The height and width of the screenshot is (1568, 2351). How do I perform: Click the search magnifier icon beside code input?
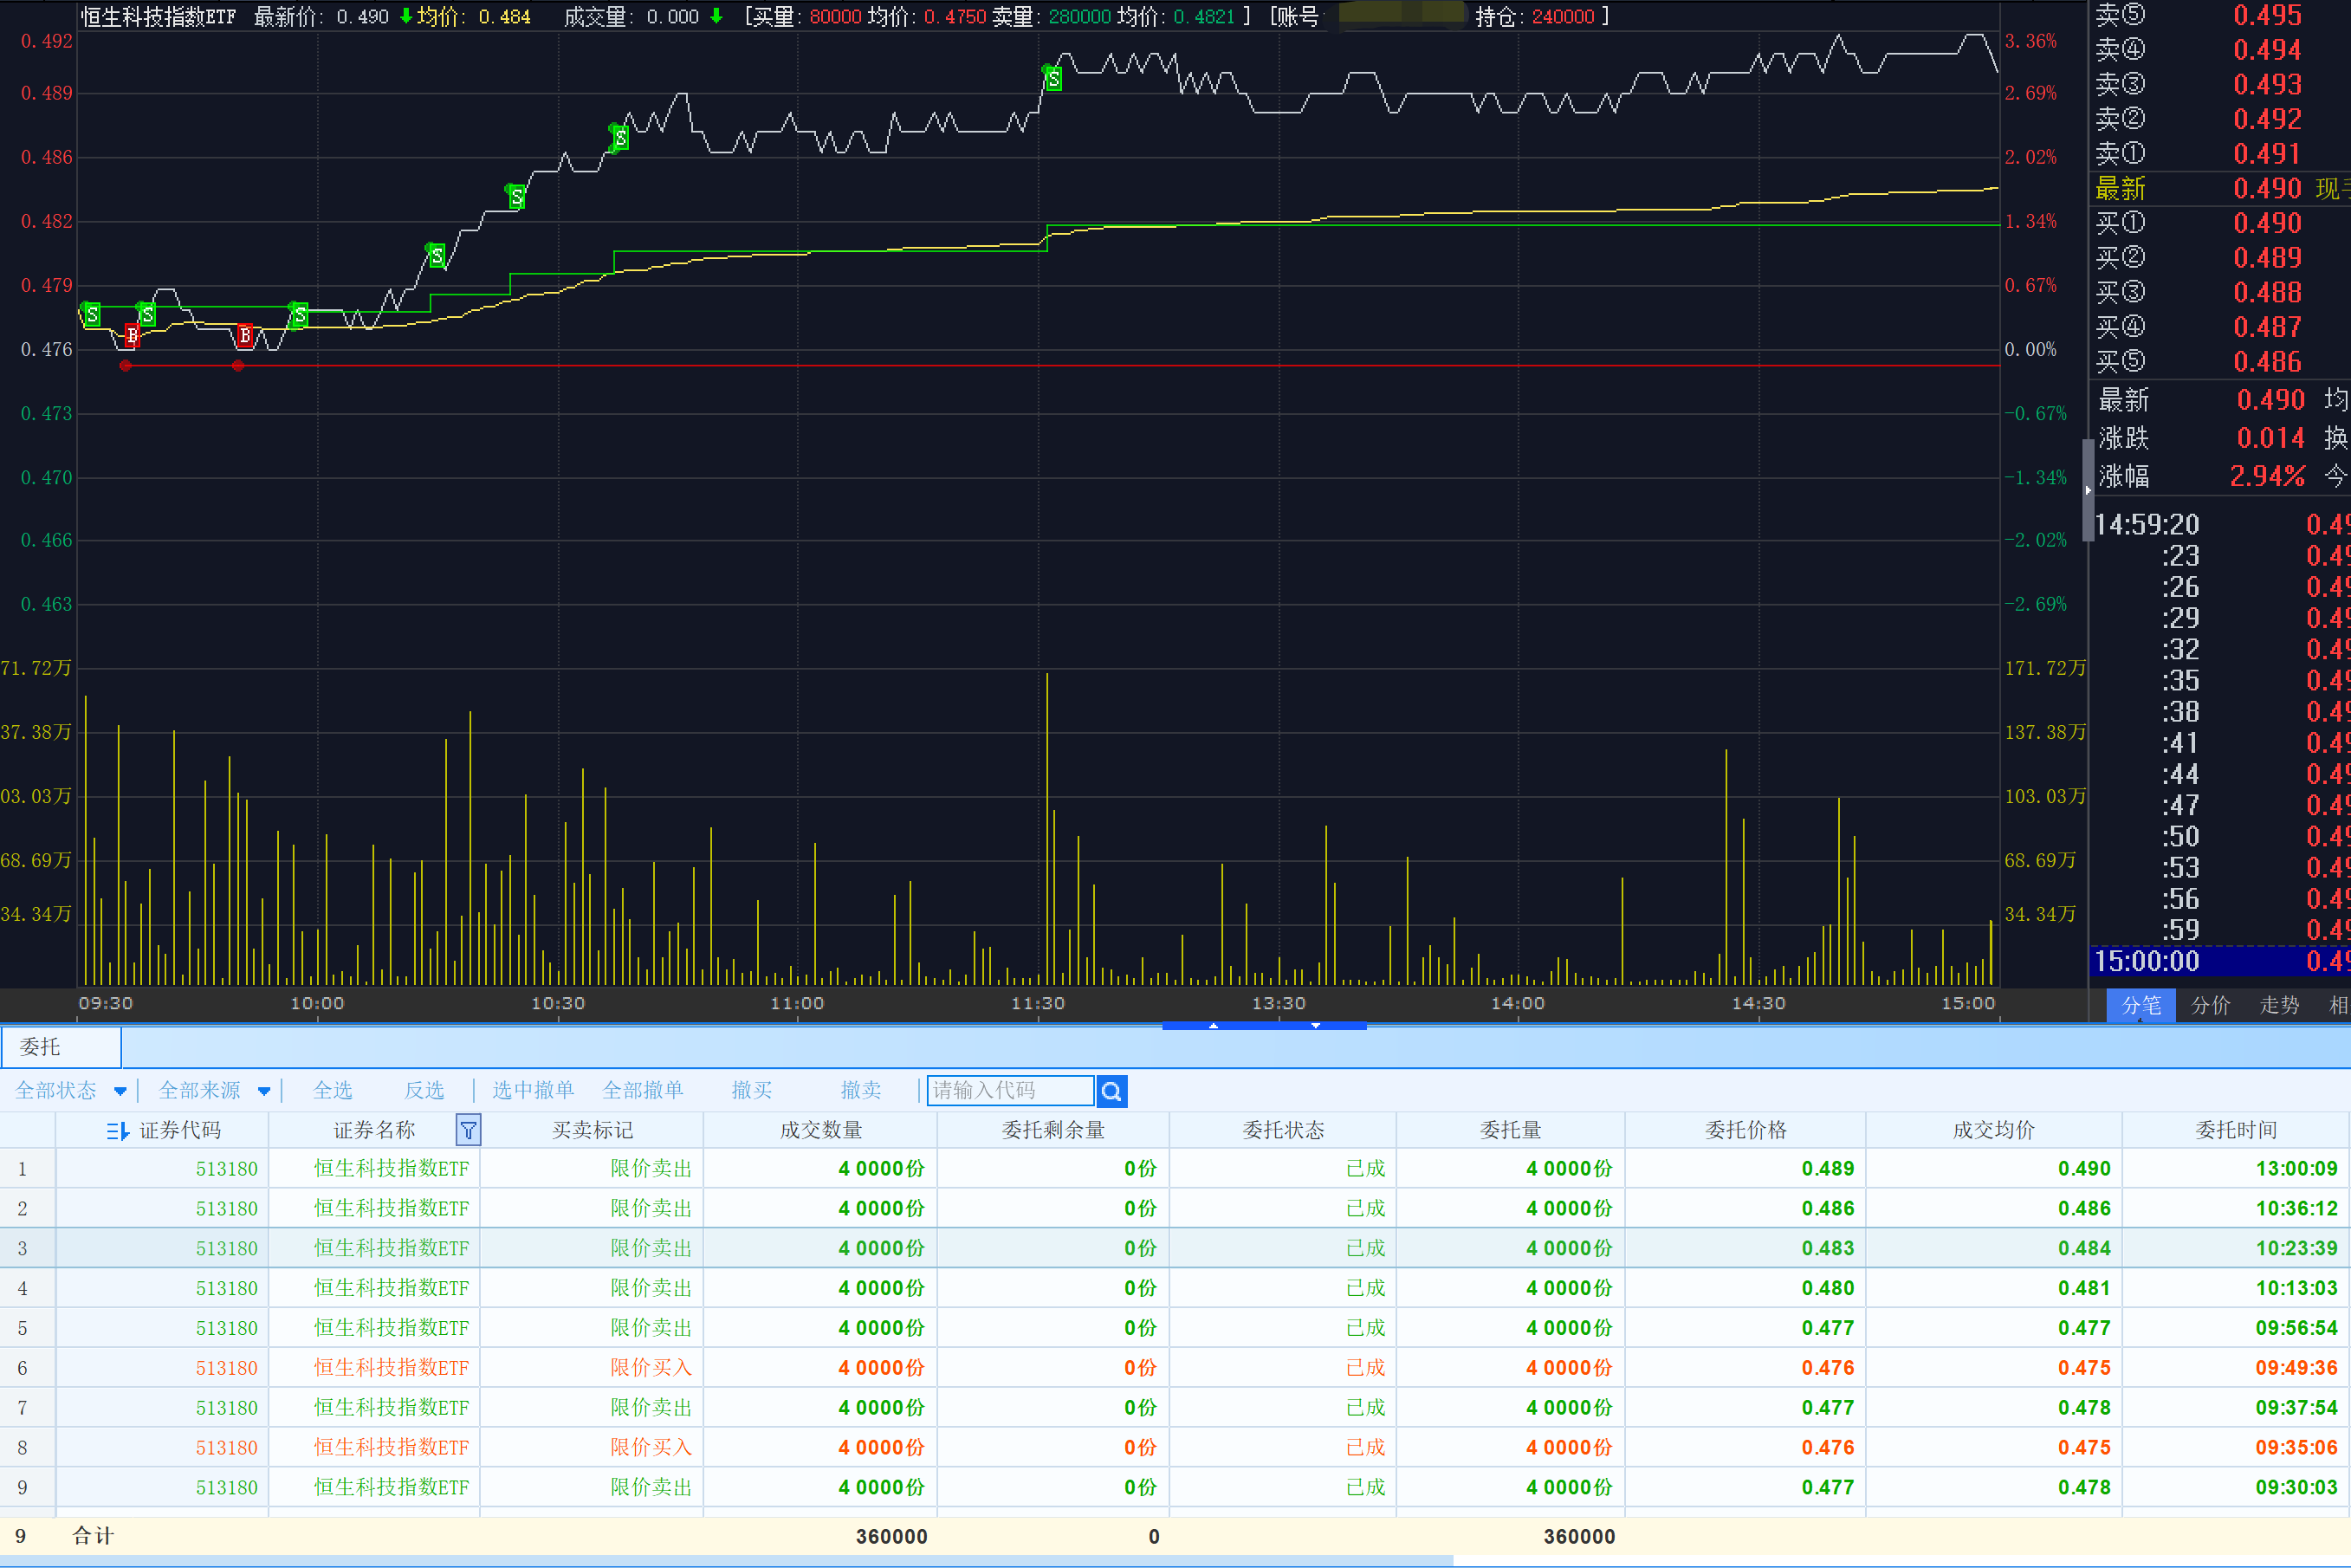[x=1111, y=1091]
